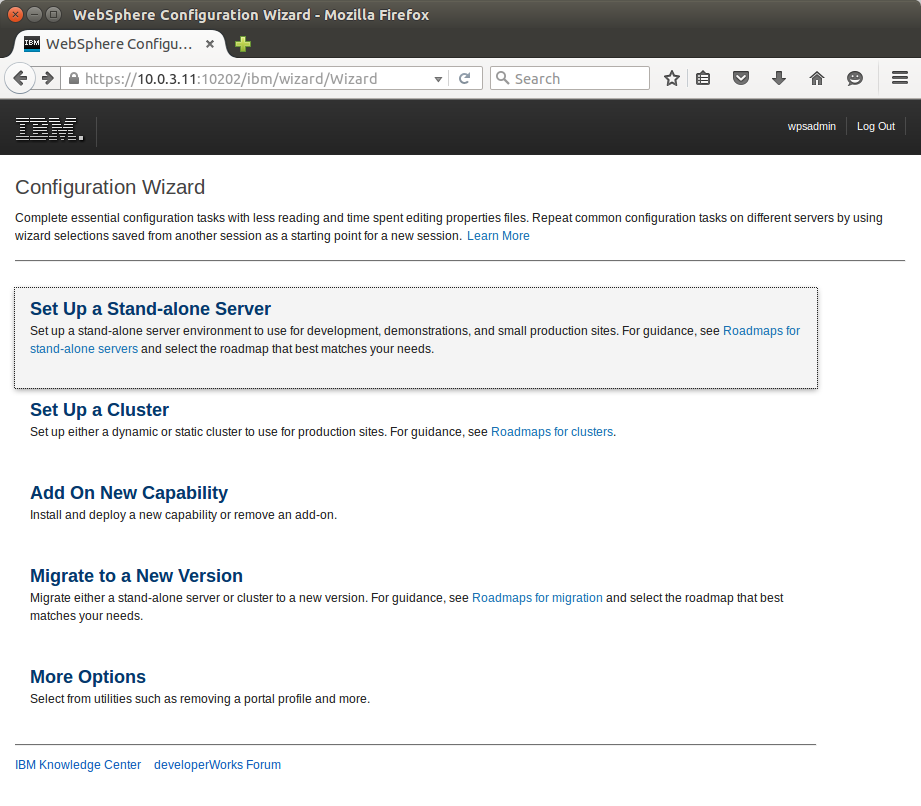The image size is (921, 806).
Task: Bookmark this page with the star icon
Action: click(671, 78)
